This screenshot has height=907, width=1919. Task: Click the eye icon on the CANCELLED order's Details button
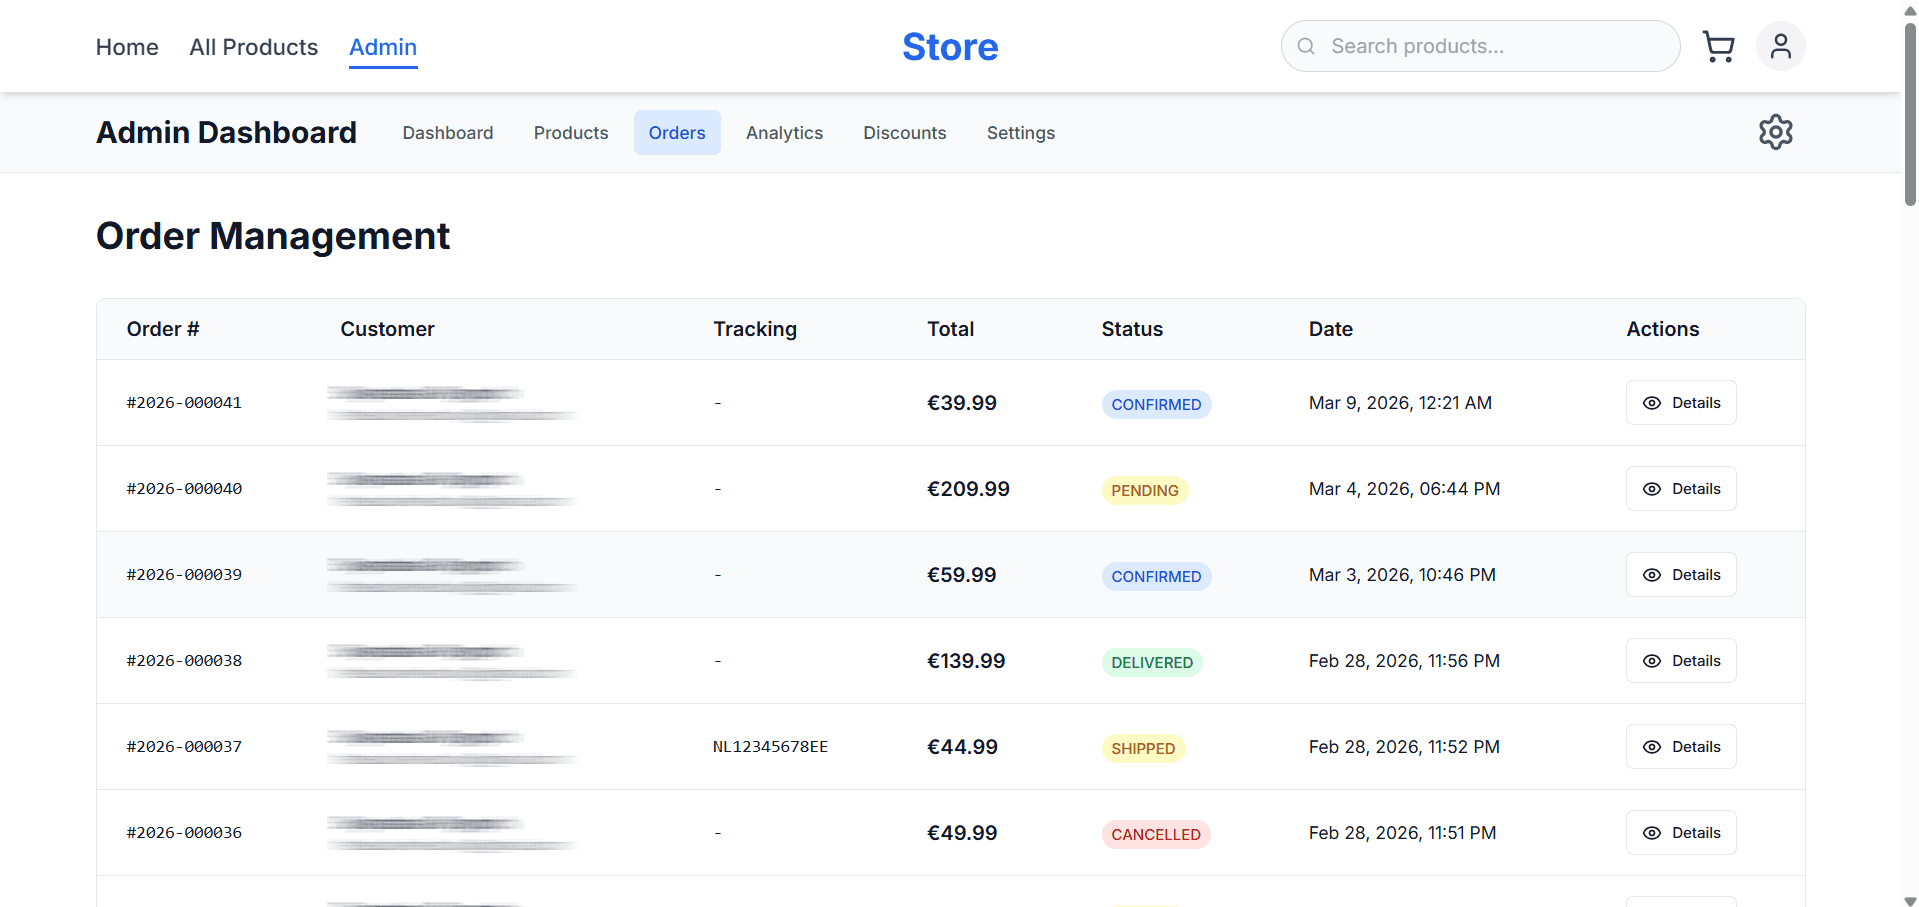(1652, 832)
